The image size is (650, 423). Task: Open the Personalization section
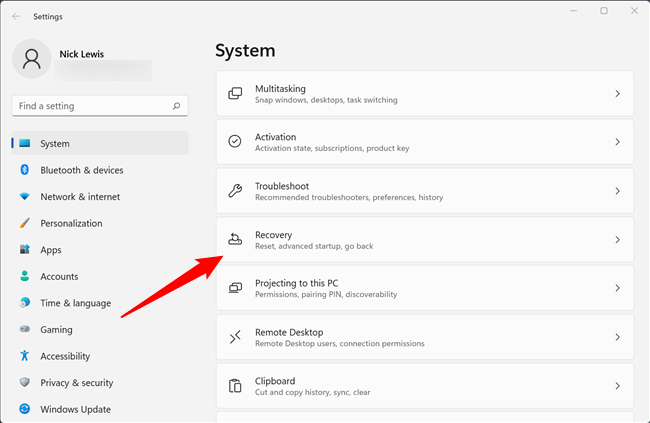tap(71, 223)
